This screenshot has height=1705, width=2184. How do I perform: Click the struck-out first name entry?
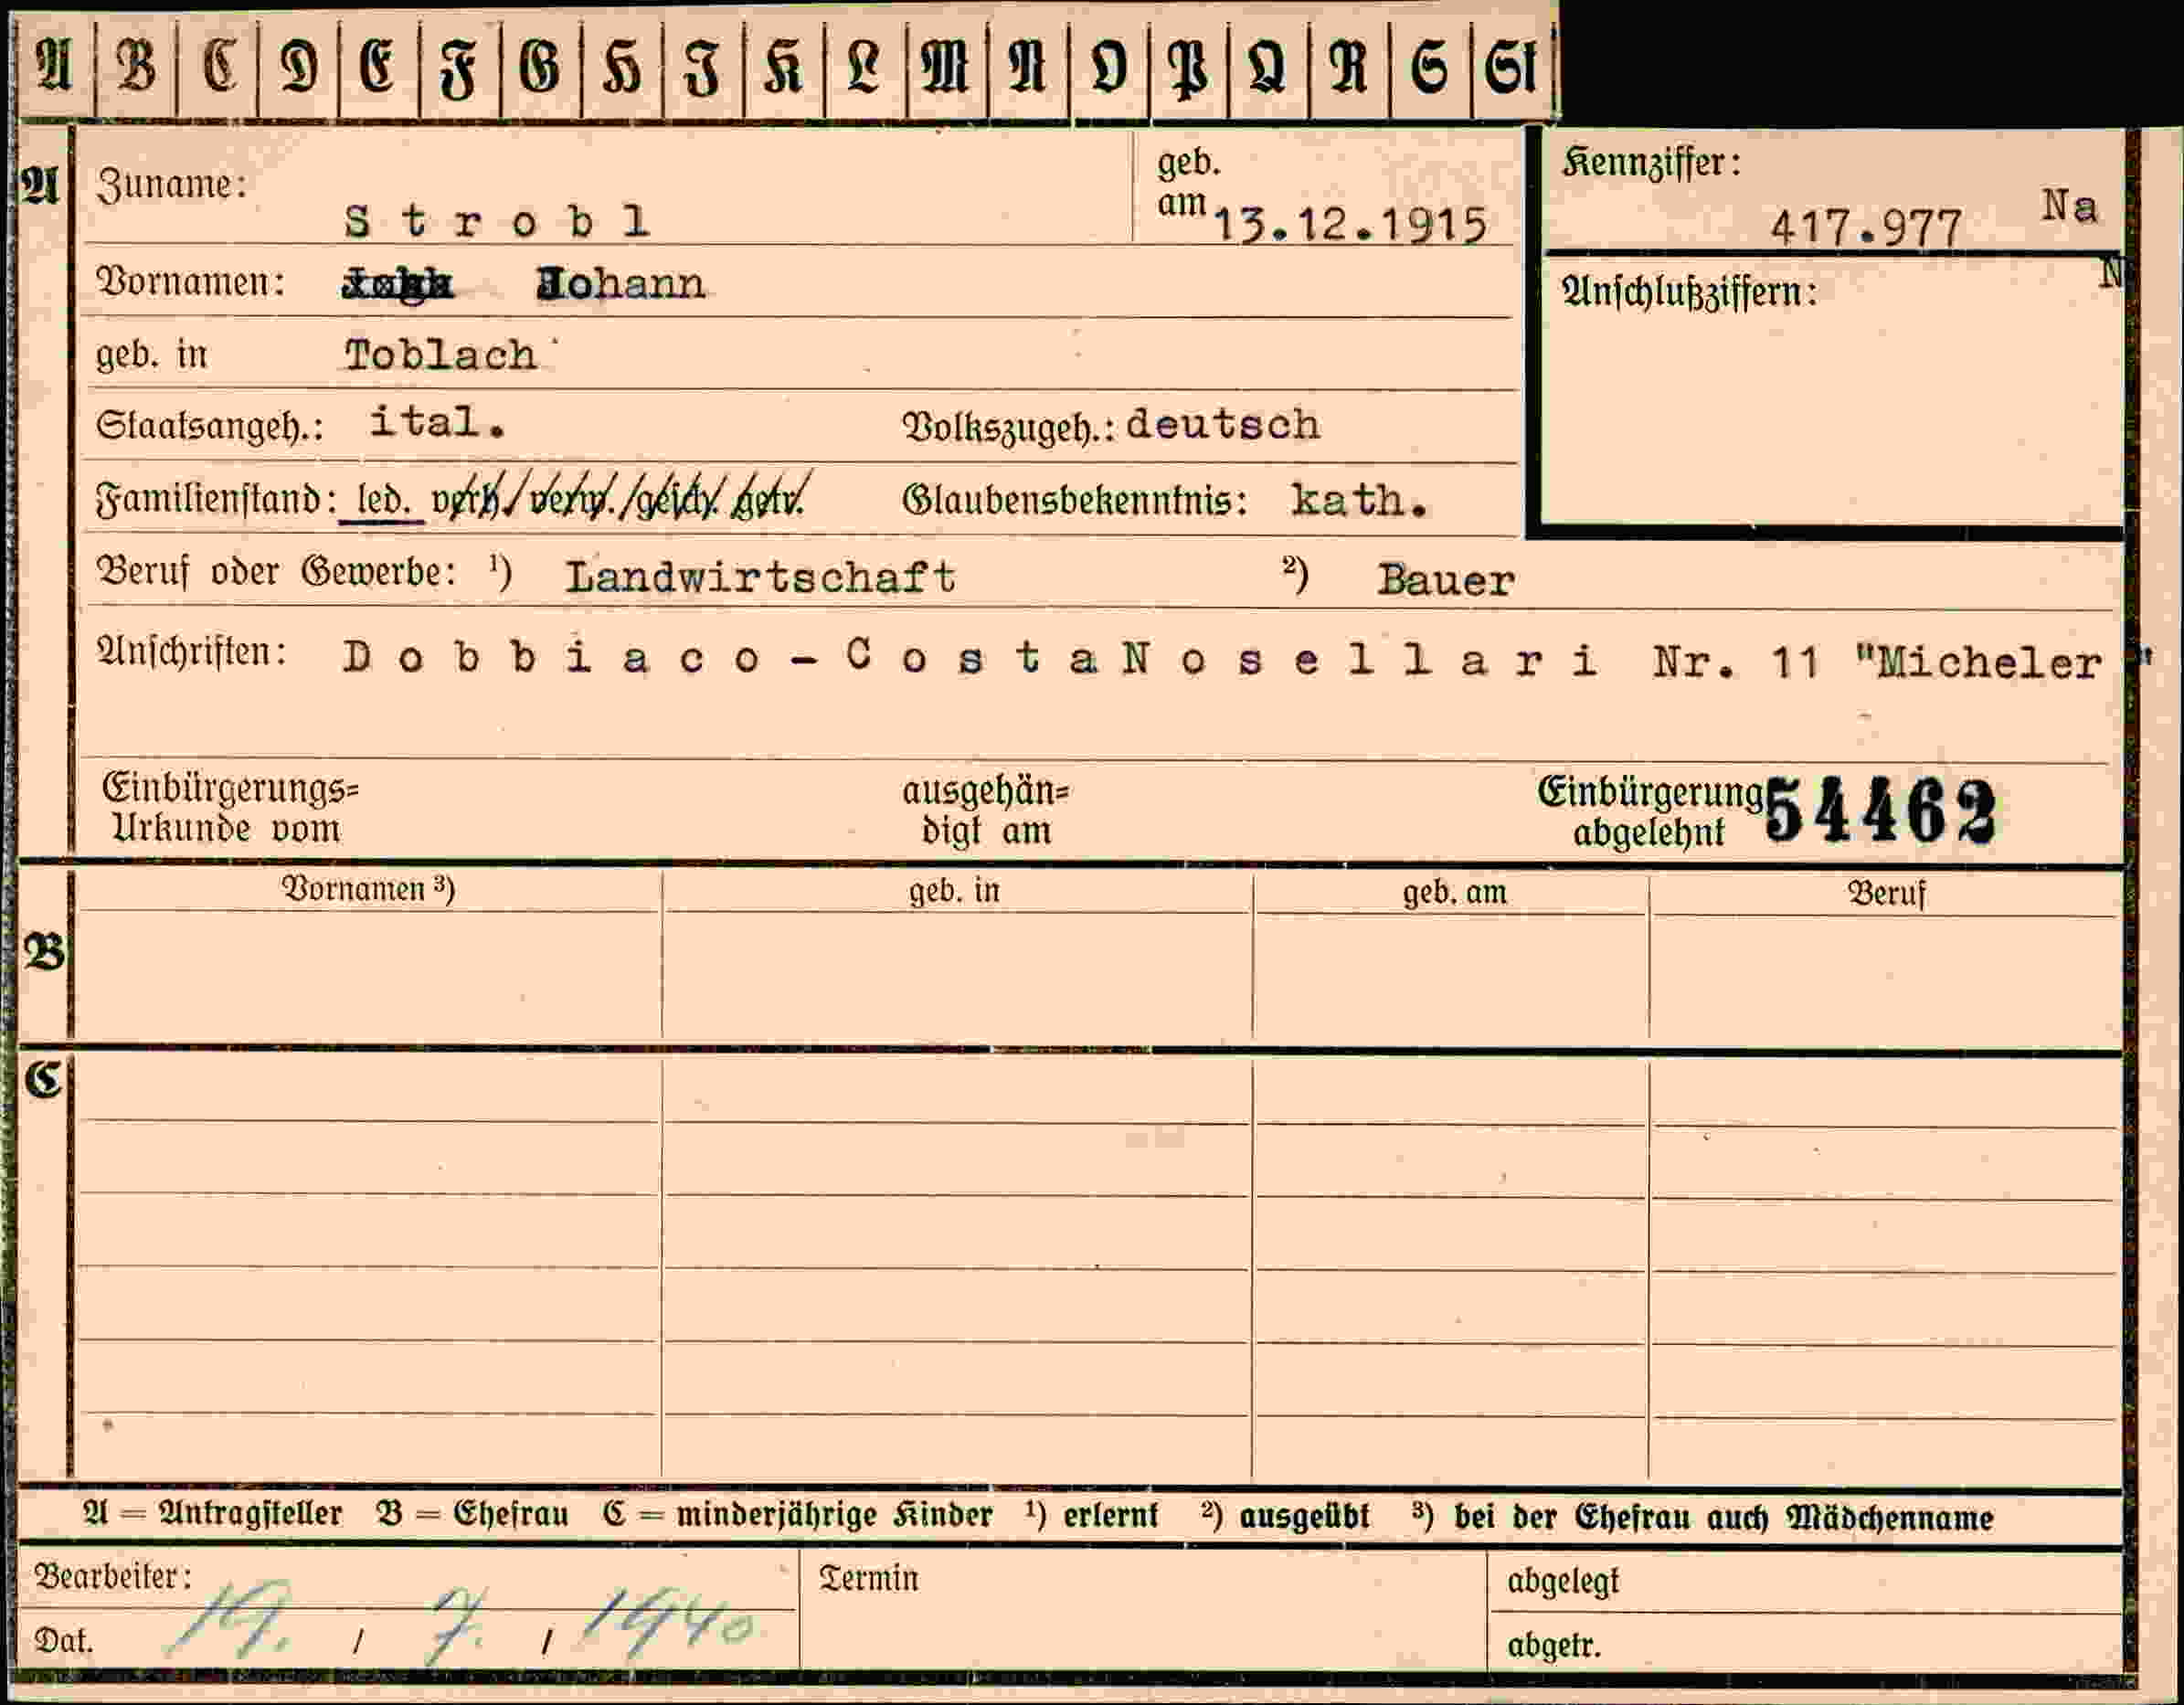[x=397, y=285]
